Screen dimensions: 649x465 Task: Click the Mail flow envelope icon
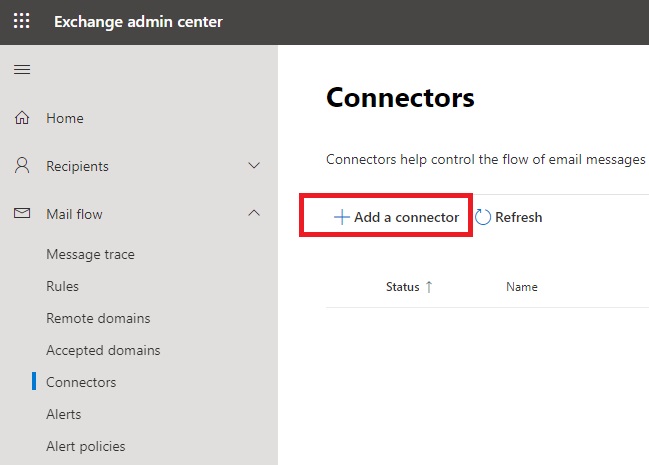[22, 213]
